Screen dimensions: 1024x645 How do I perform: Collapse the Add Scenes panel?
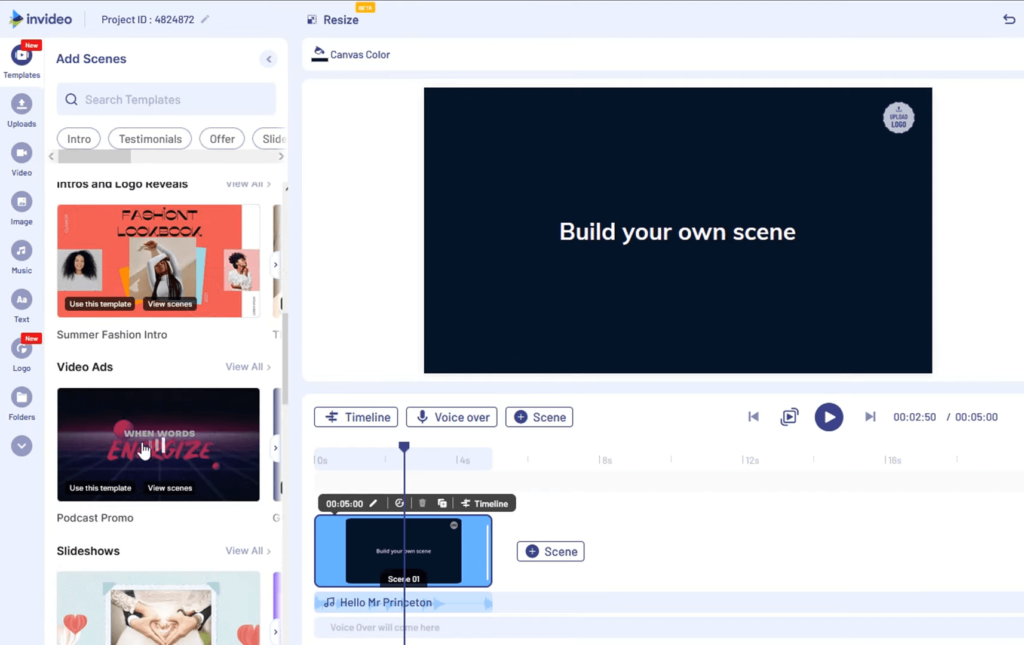click(x=268, y=59)
